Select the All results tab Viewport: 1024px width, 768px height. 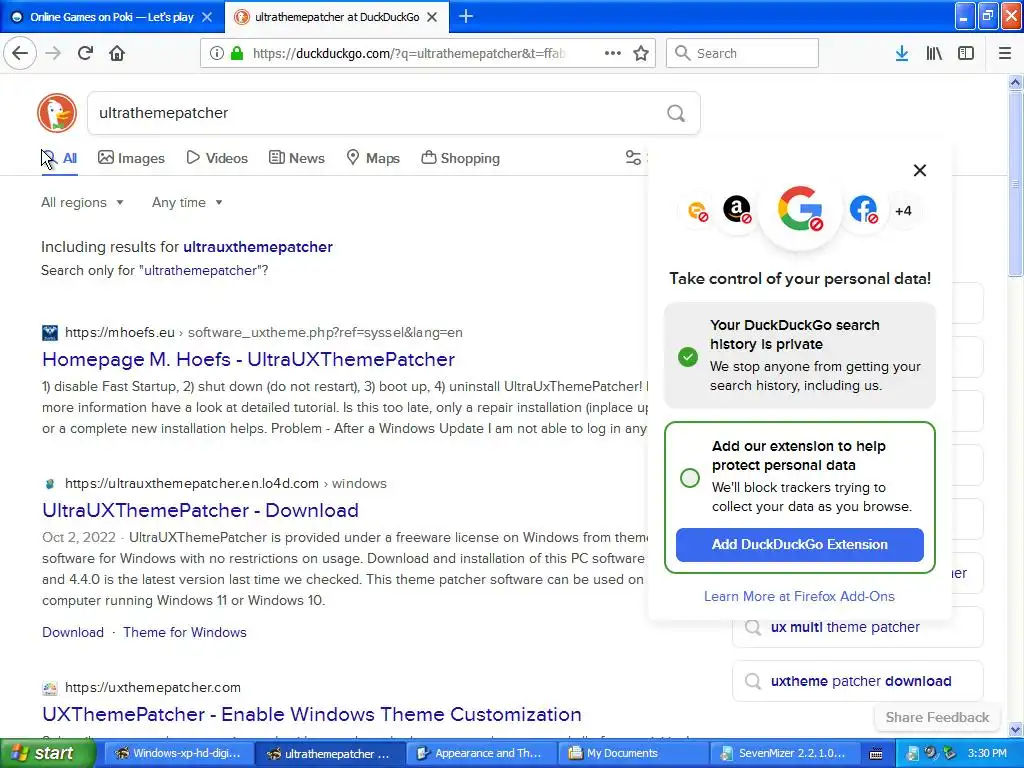tap(60, 158)
